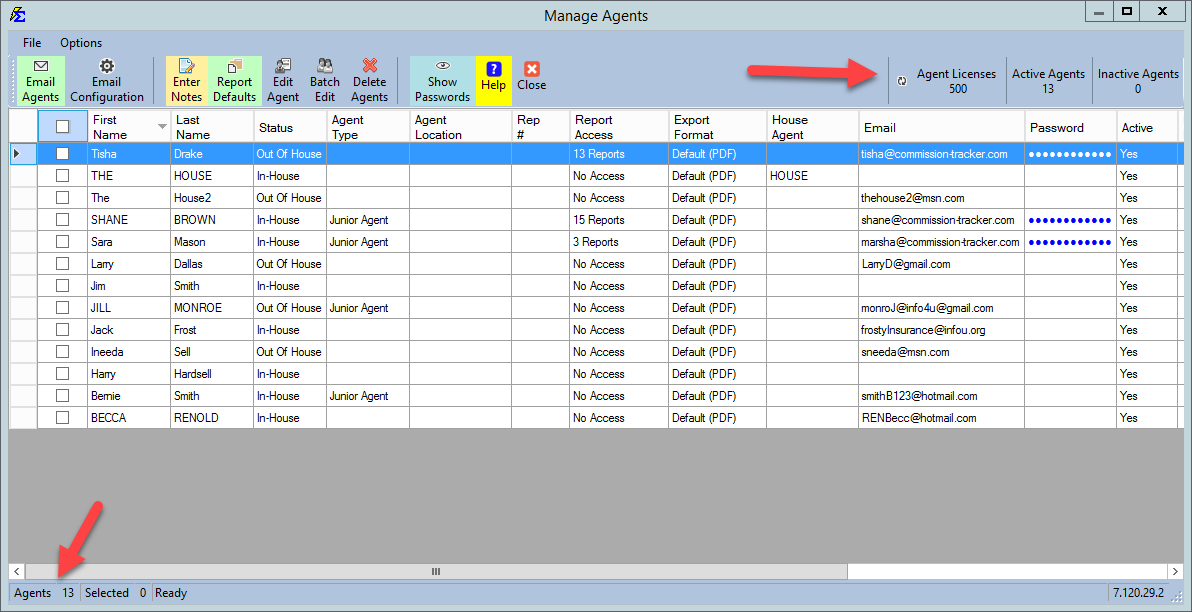Click the Report Access column header
1192x612 pixels.
coord(618,127)
